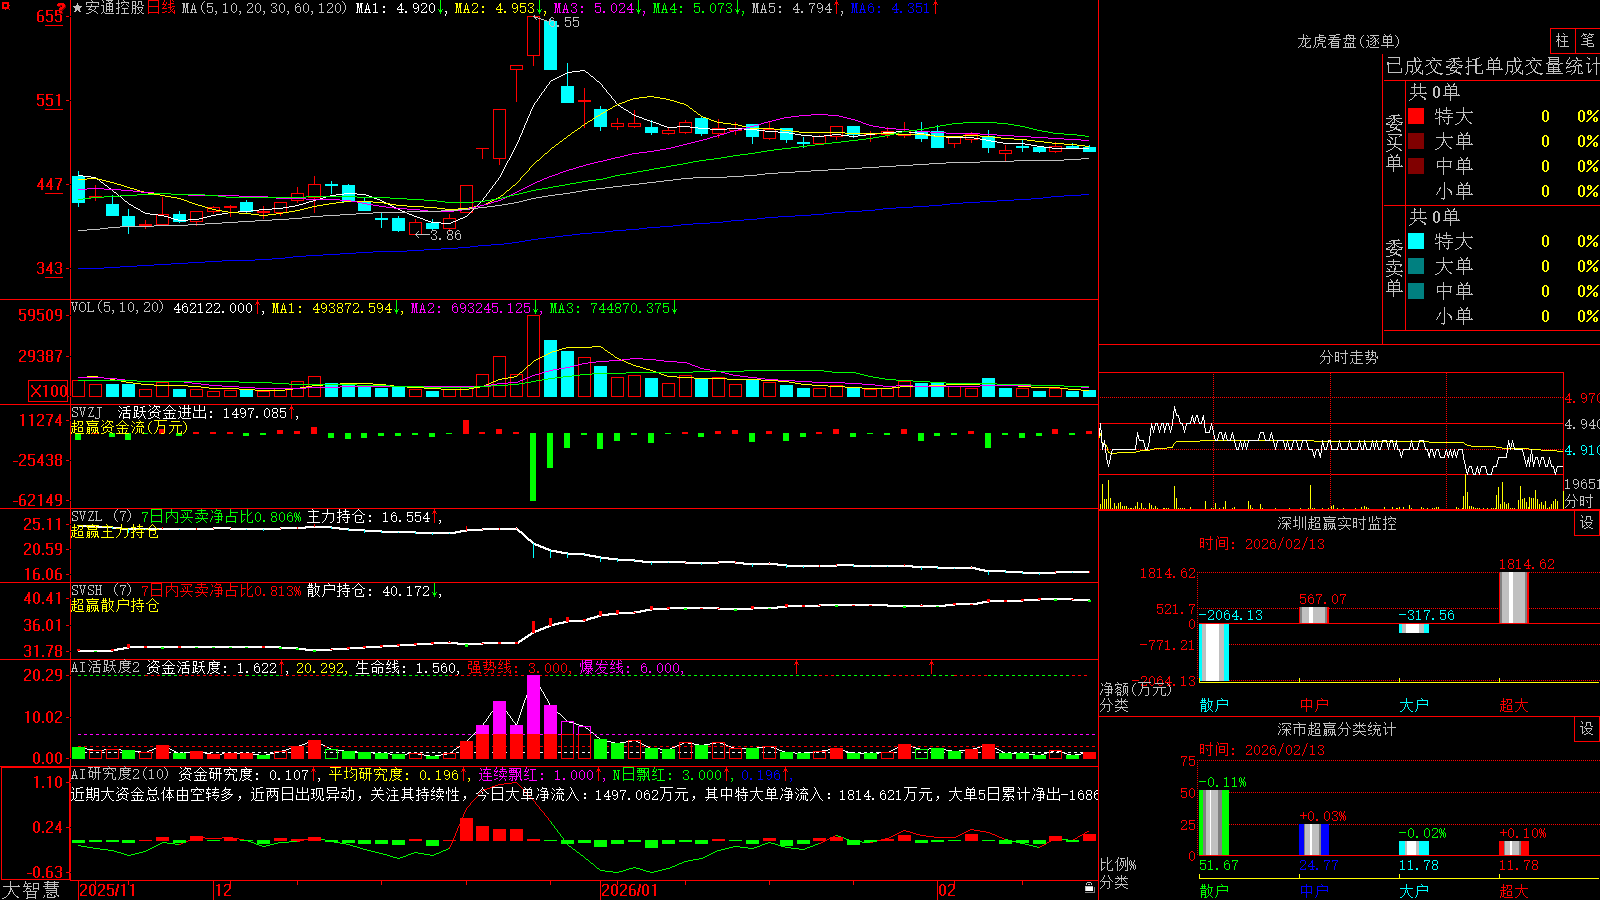Viewport: 1600px width, 900px height.
Task: Open 设 settings for 深圳超赢实时监控
Action: tap(1587, 523)
